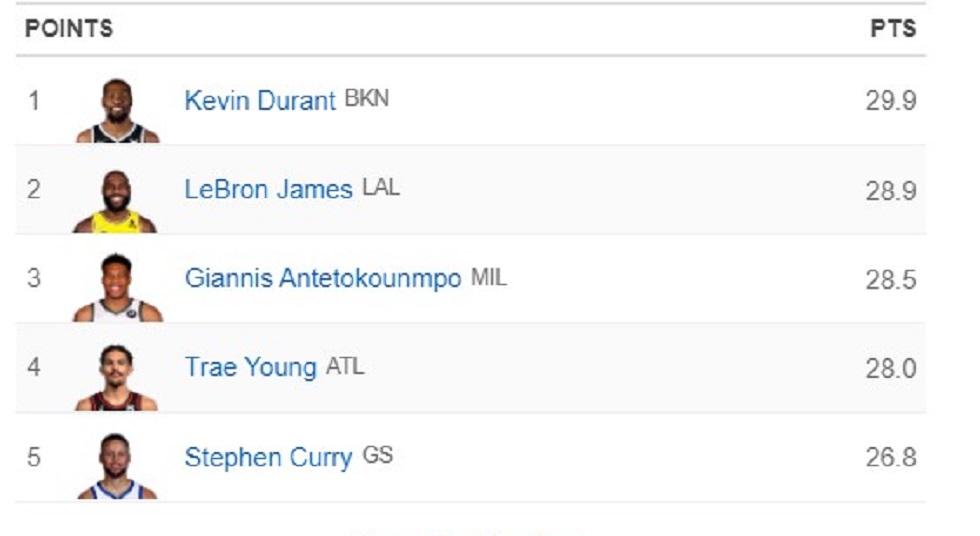Select the BKN team abbreviation
Image resolution: width=980 pixels, height=536 pixels.
click(x=367, y=99)
